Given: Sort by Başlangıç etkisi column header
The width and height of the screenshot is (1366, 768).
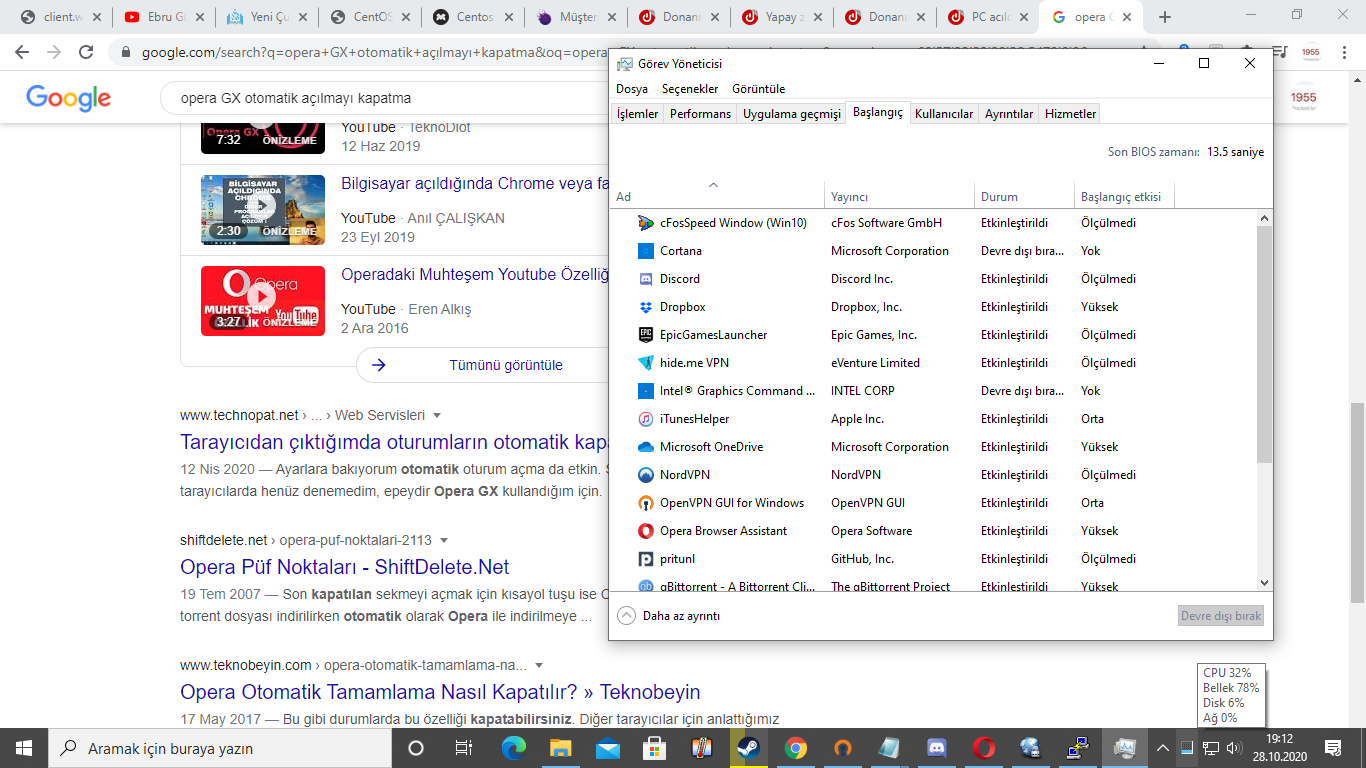Looking at the screenshot, I should pyautogui.click(x=1124, y=196).
